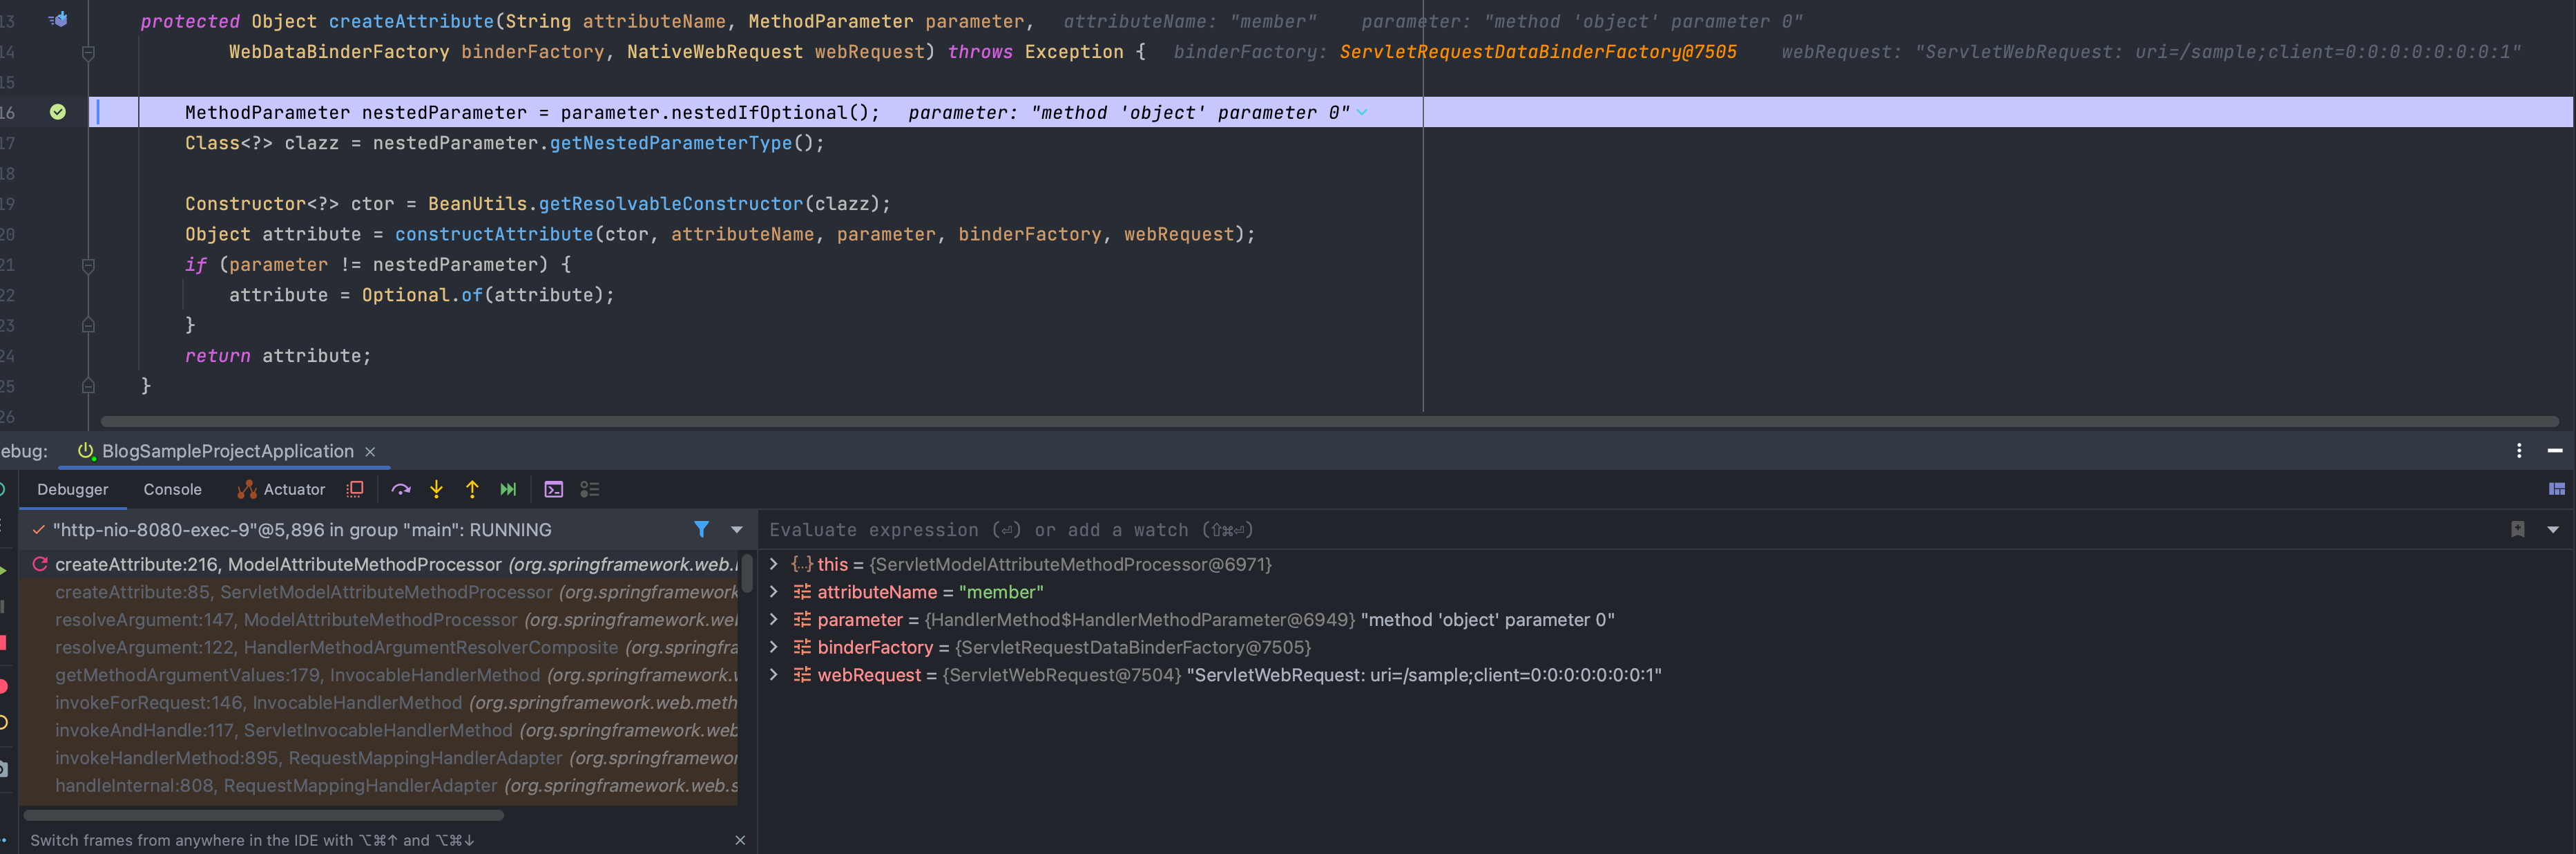This screenshot has height=854, width=2576.
Task: Open the Evaluate Expression icon
Action: coord(553,489)
